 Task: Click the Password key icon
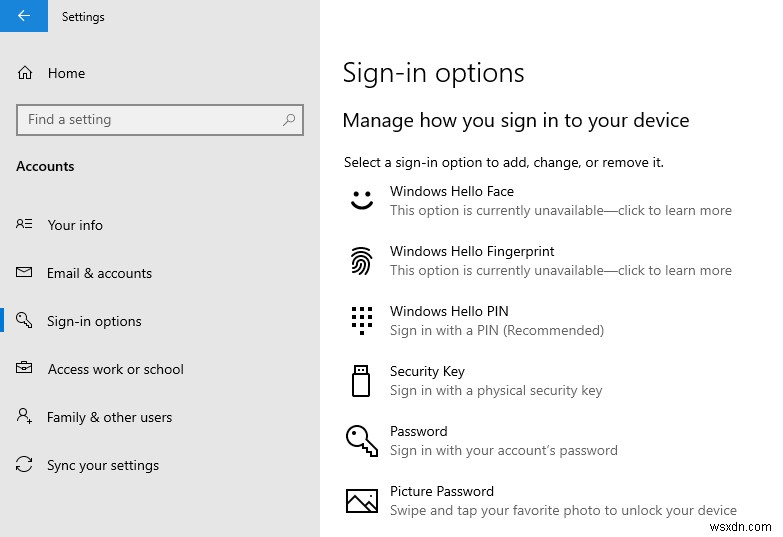[x=362, y=441]
